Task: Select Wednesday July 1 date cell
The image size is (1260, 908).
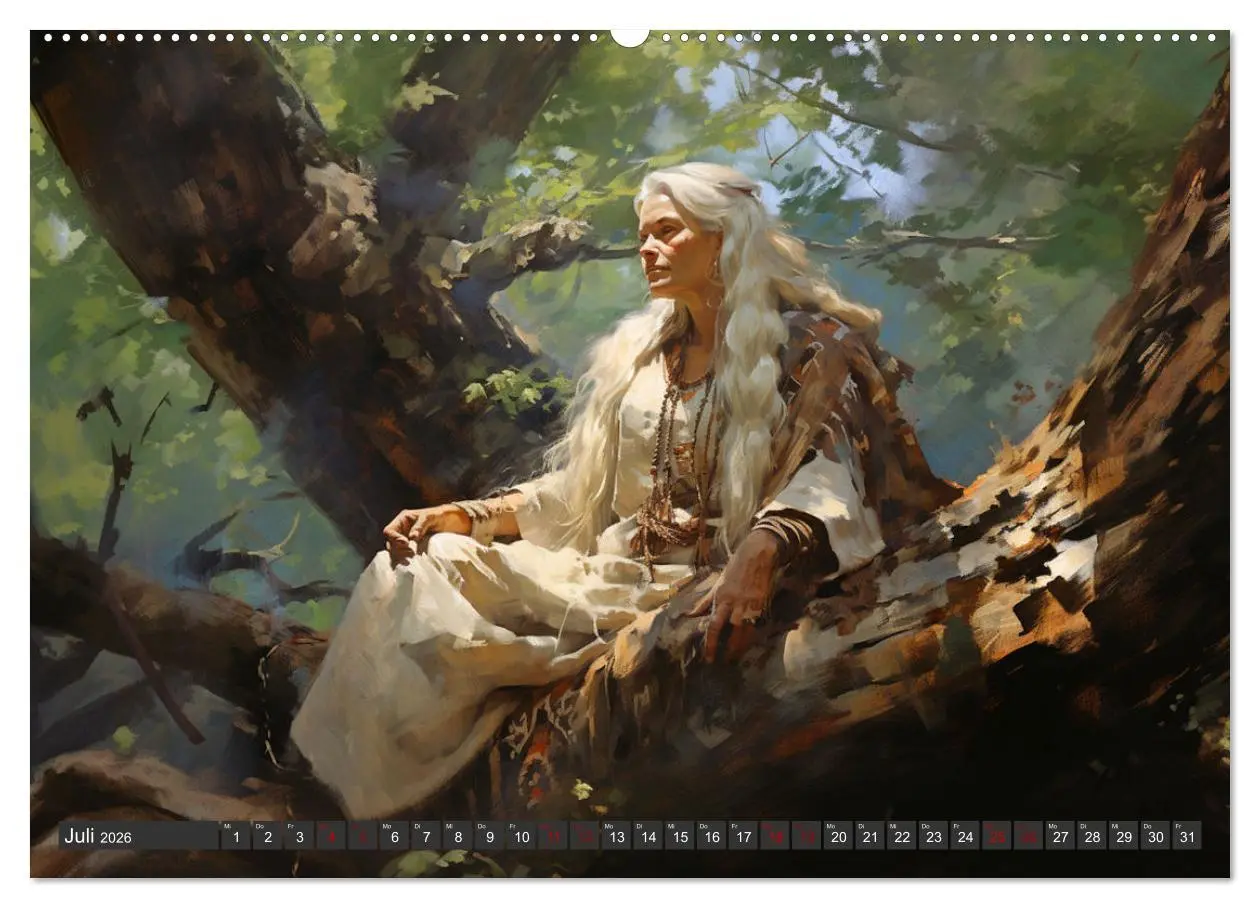Action: point(236,836)
